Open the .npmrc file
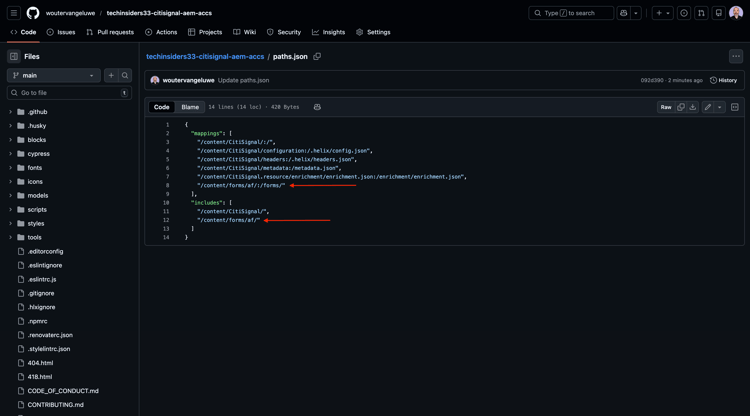This screenshot has height=416, width=750. click(x=37, y=321)
